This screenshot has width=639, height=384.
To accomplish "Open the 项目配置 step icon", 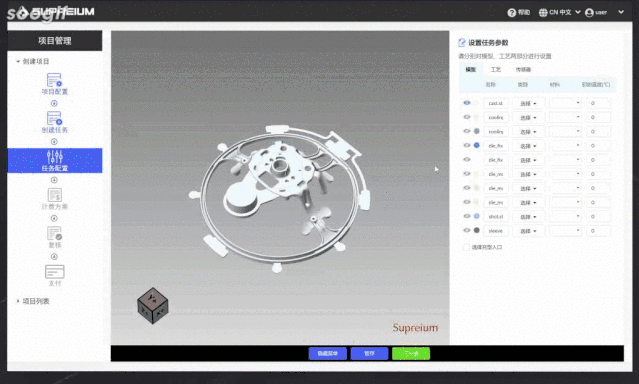I will 54,79.
